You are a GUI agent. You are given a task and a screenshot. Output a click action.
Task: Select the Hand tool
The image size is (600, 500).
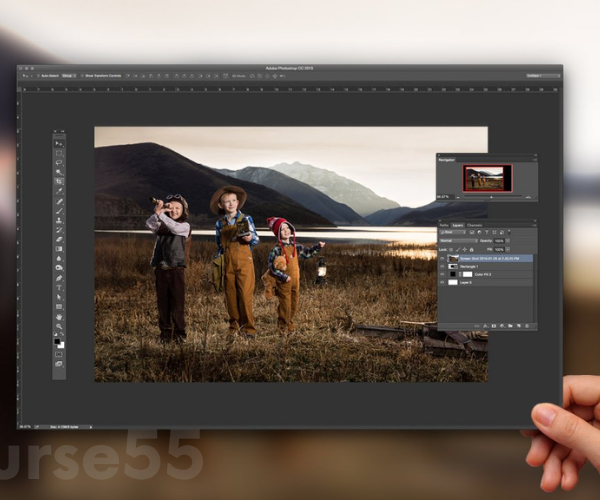click(x=59, y=317)
